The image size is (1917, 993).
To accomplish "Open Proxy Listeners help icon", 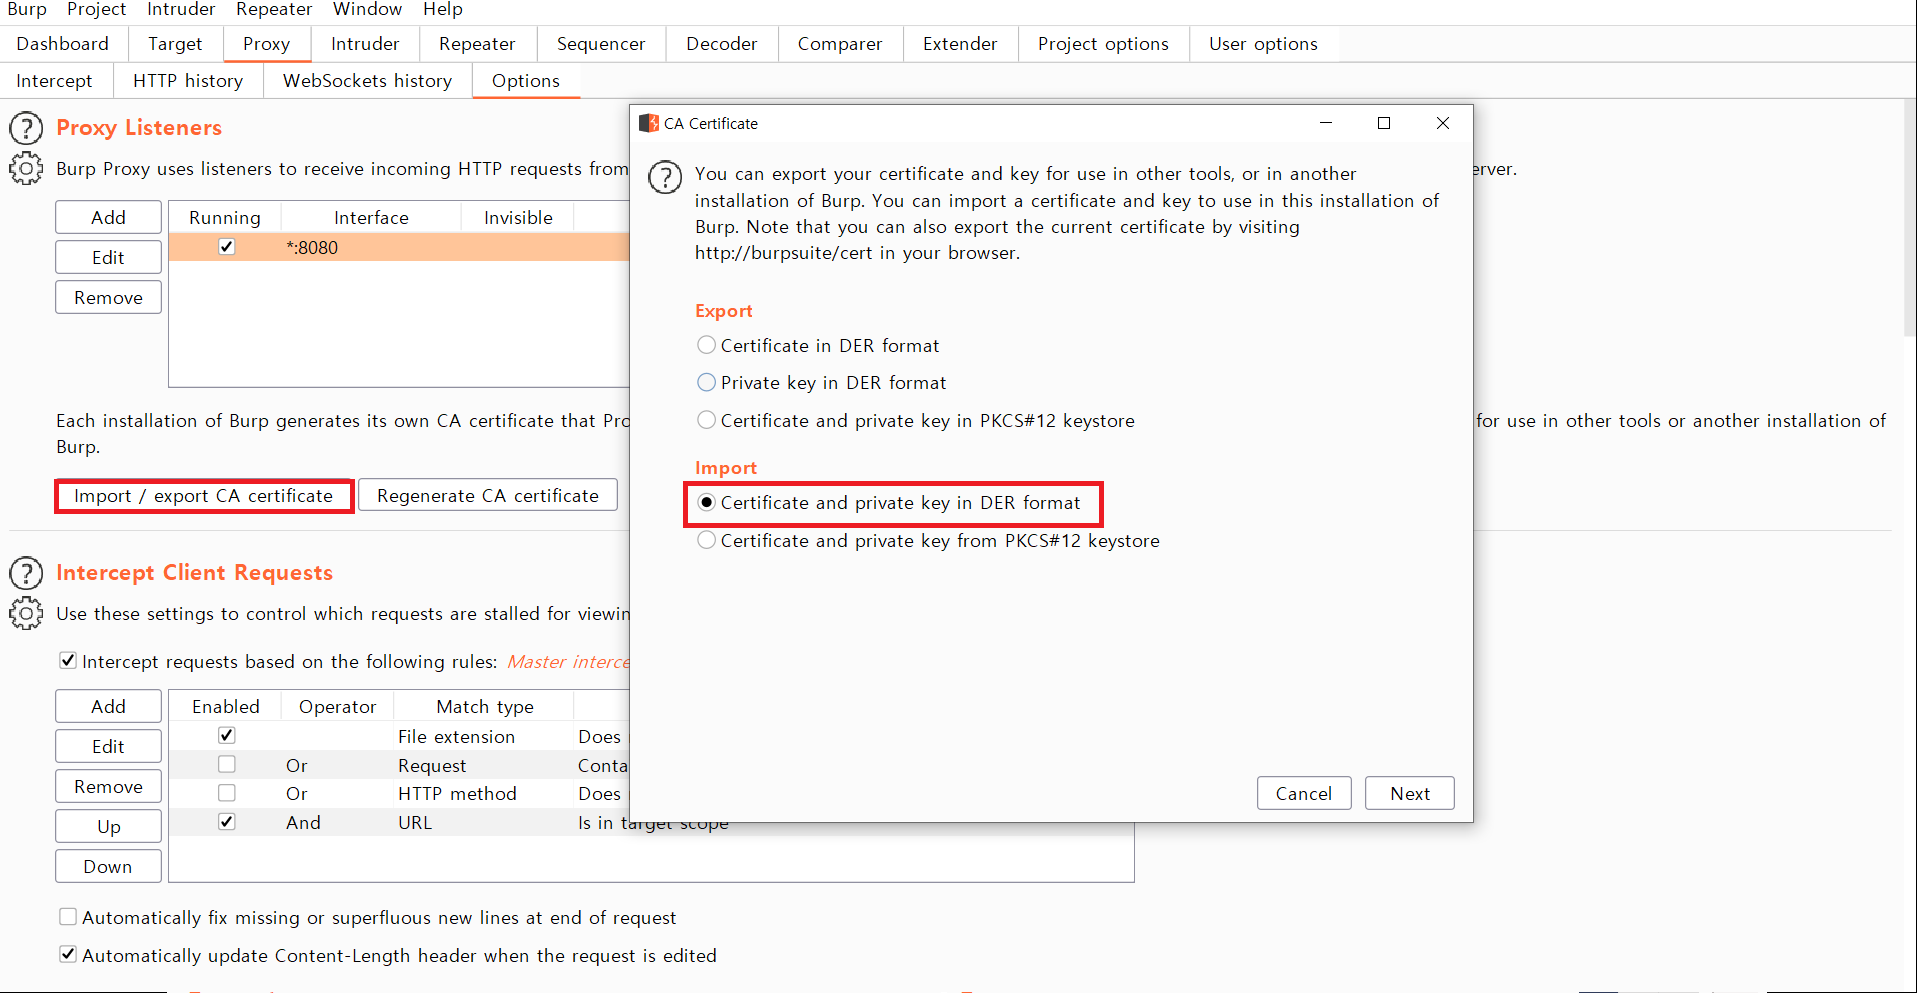I will [x=26, y=128].
